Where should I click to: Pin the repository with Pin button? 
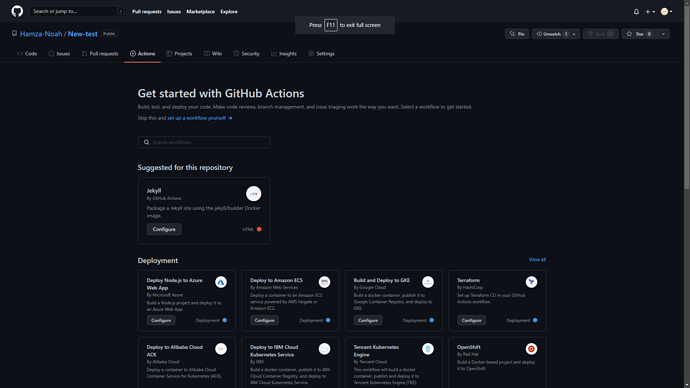(517, 34)
